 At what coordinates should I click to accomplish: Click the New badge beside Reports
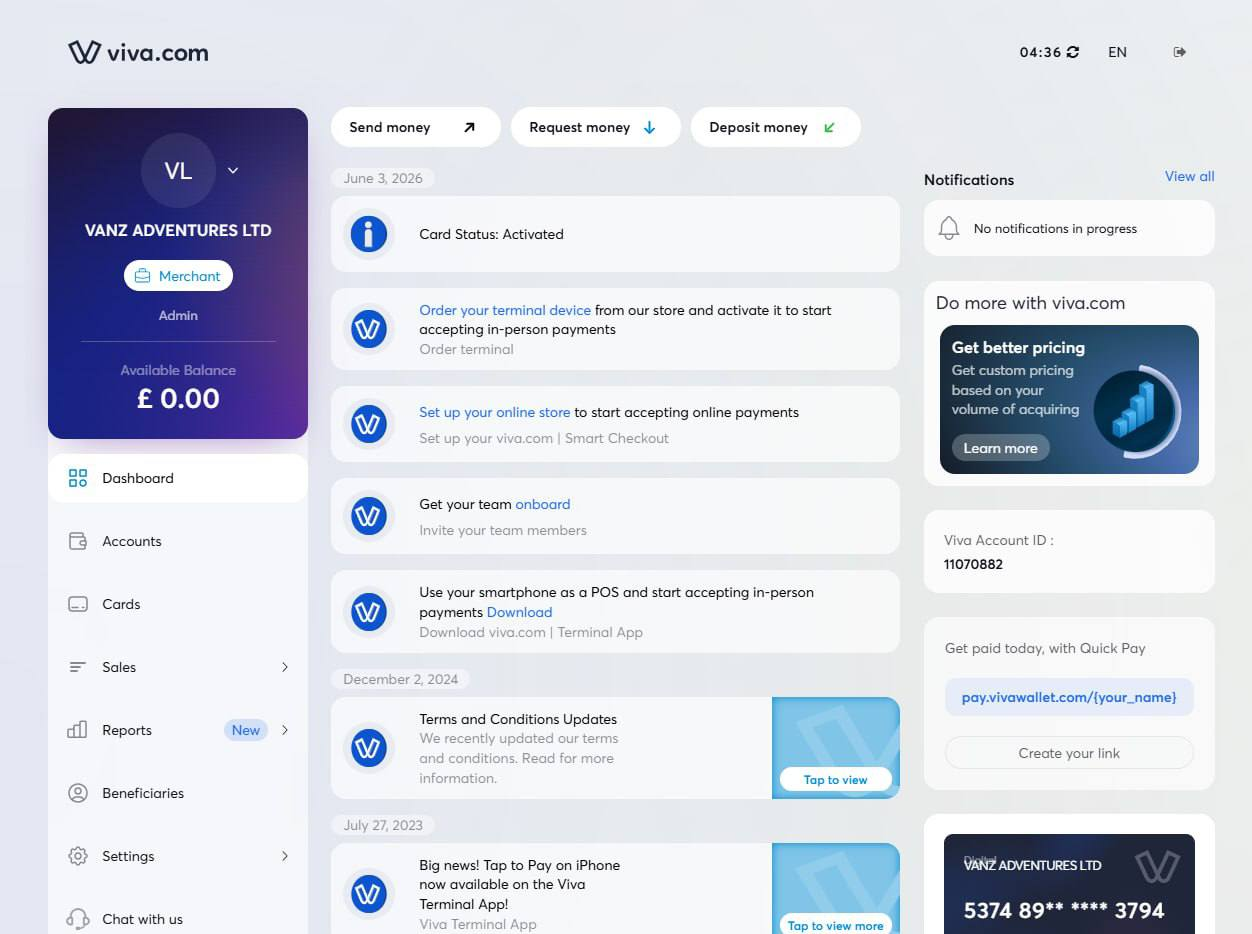[245, 730]
